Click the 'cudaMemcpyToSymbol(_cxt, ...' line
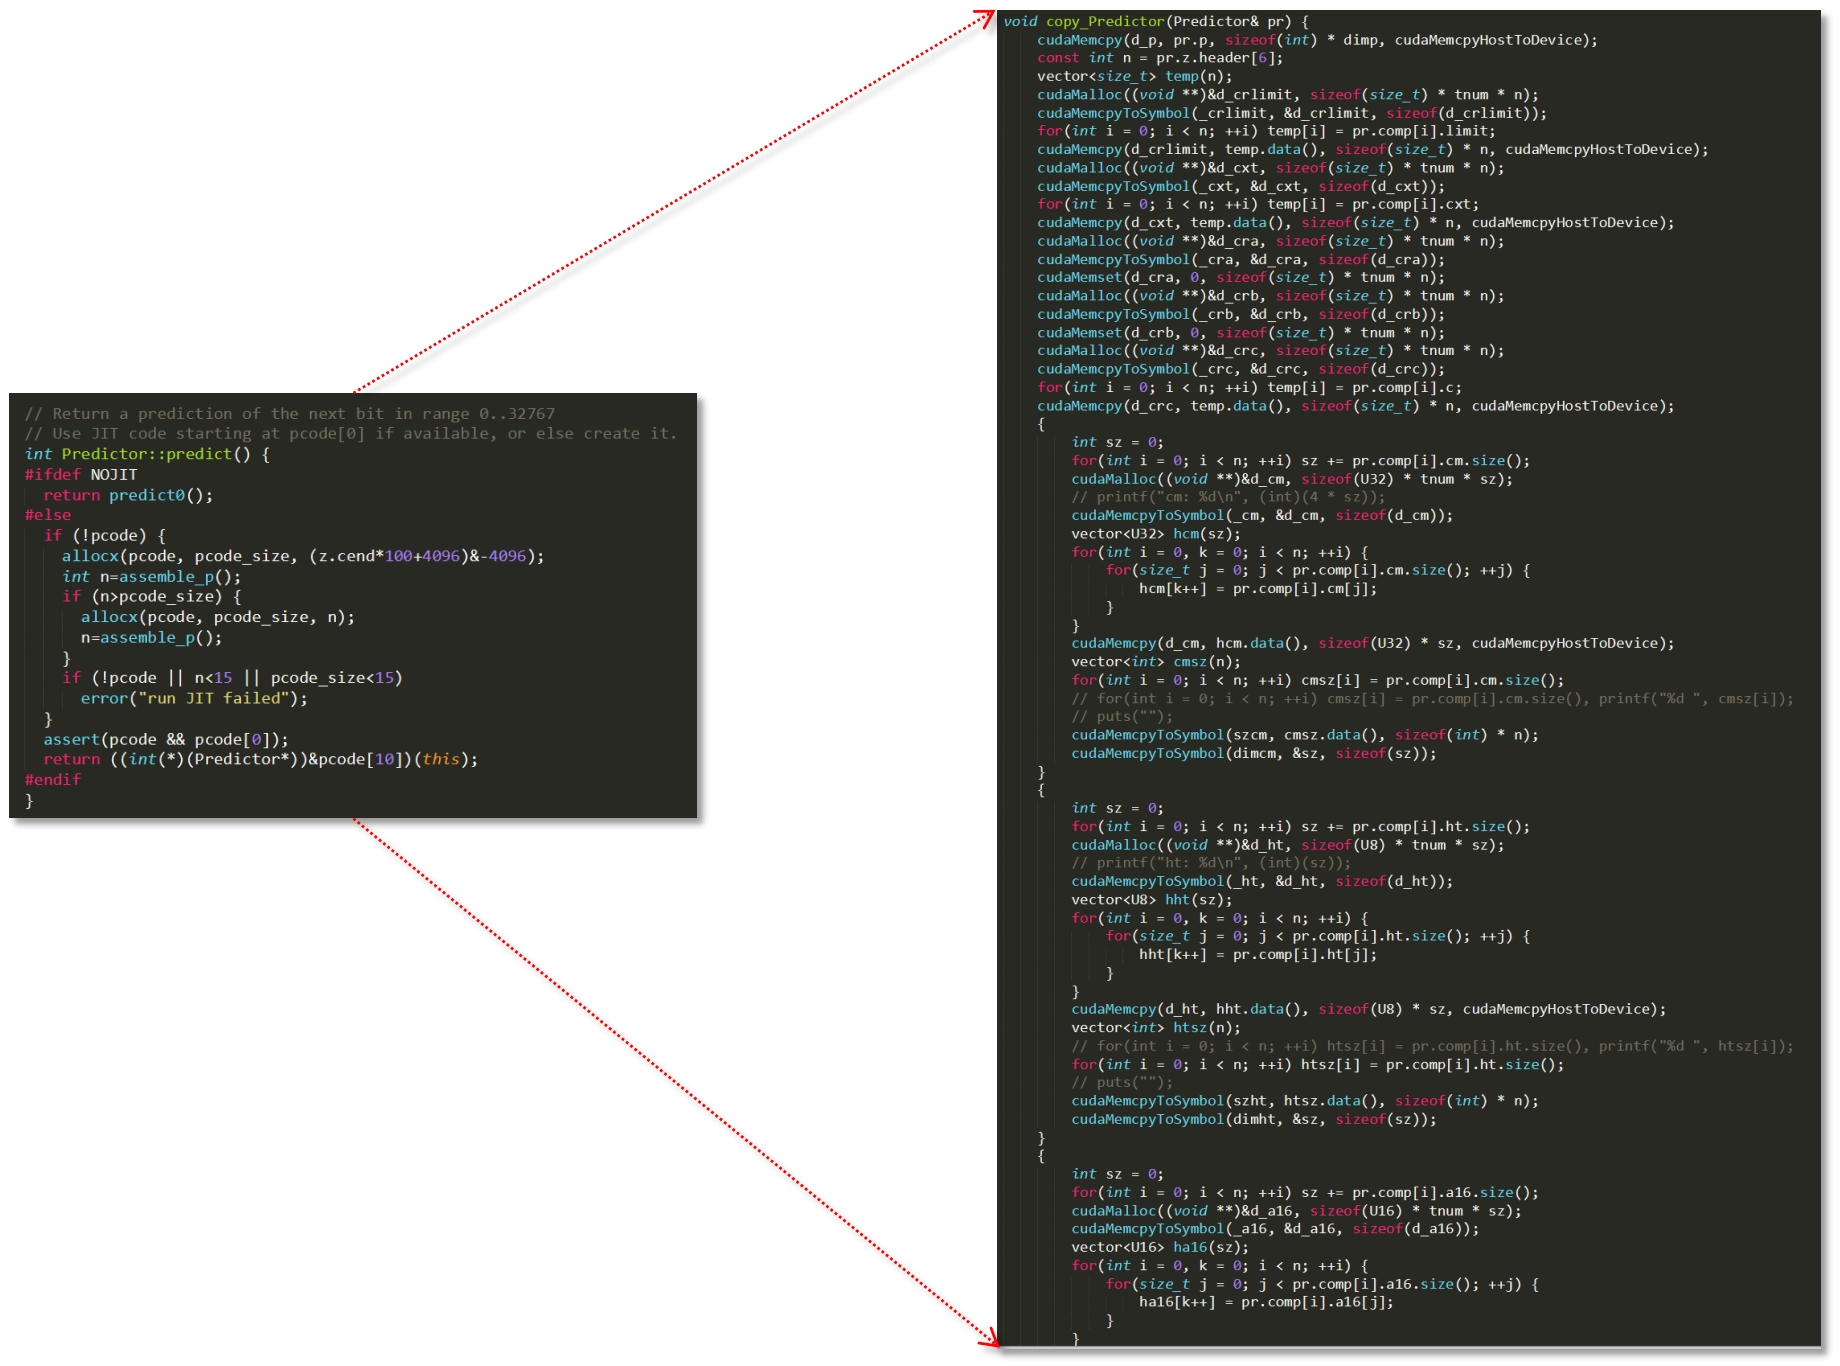 (x=1241, y=186)
